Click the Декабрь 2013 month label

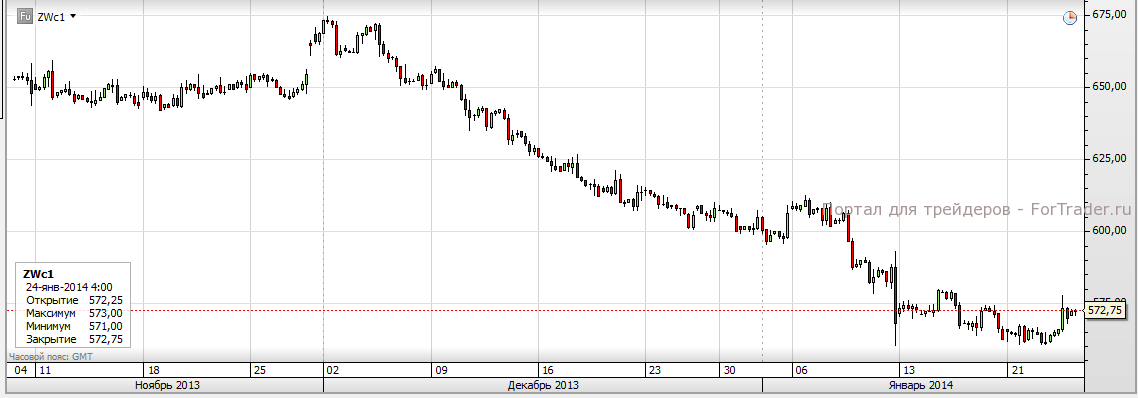click(x=544, y=385)
